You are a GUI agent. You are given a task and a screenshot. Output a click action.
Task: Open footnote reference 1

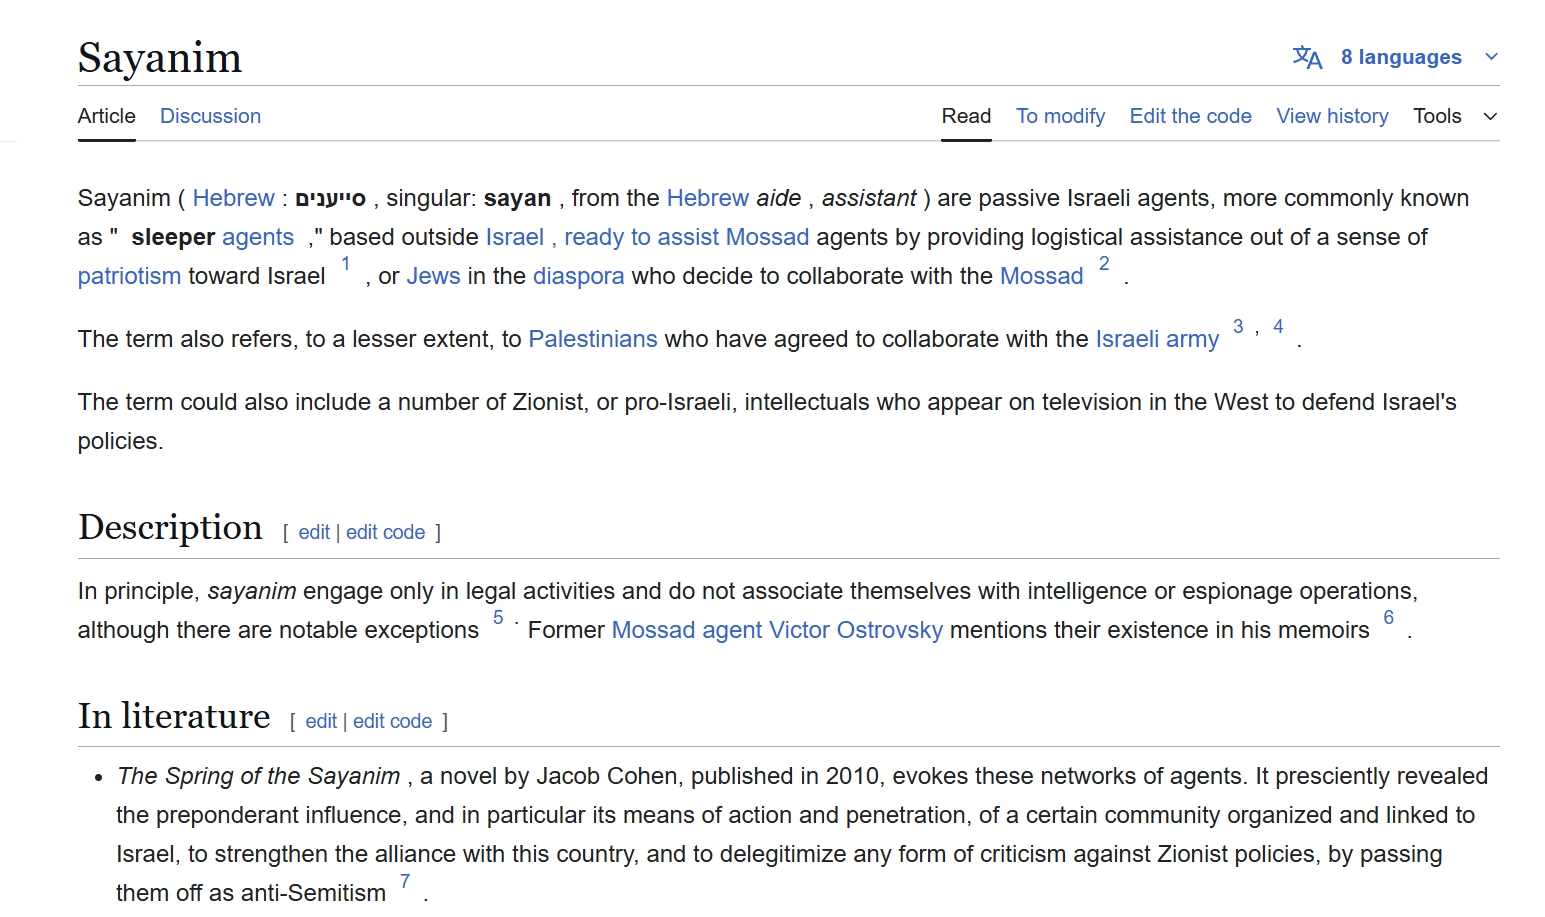pos(345,264)
